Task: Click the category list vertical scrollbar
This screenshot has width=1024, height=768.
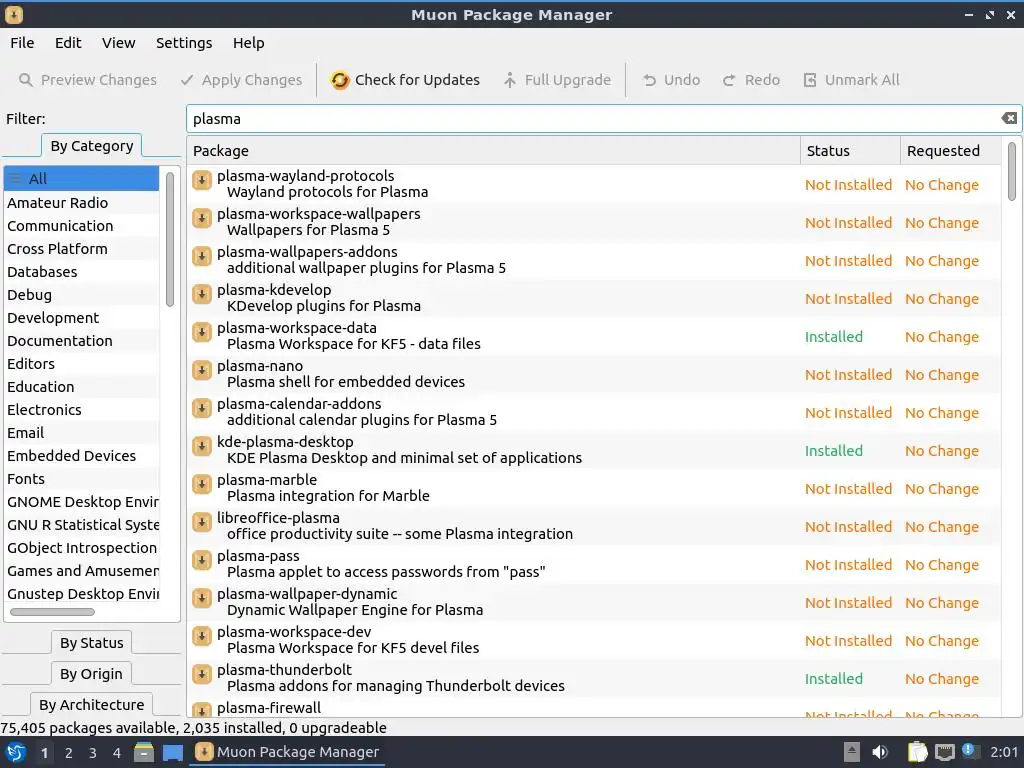Action: click(x=170, y=239)
